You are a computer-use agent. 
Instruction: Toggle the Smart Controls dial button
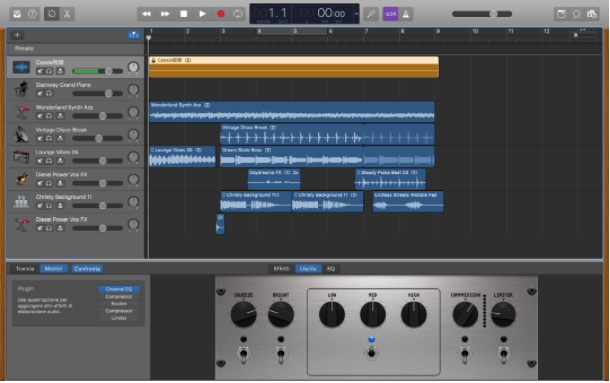coord(51,14)
